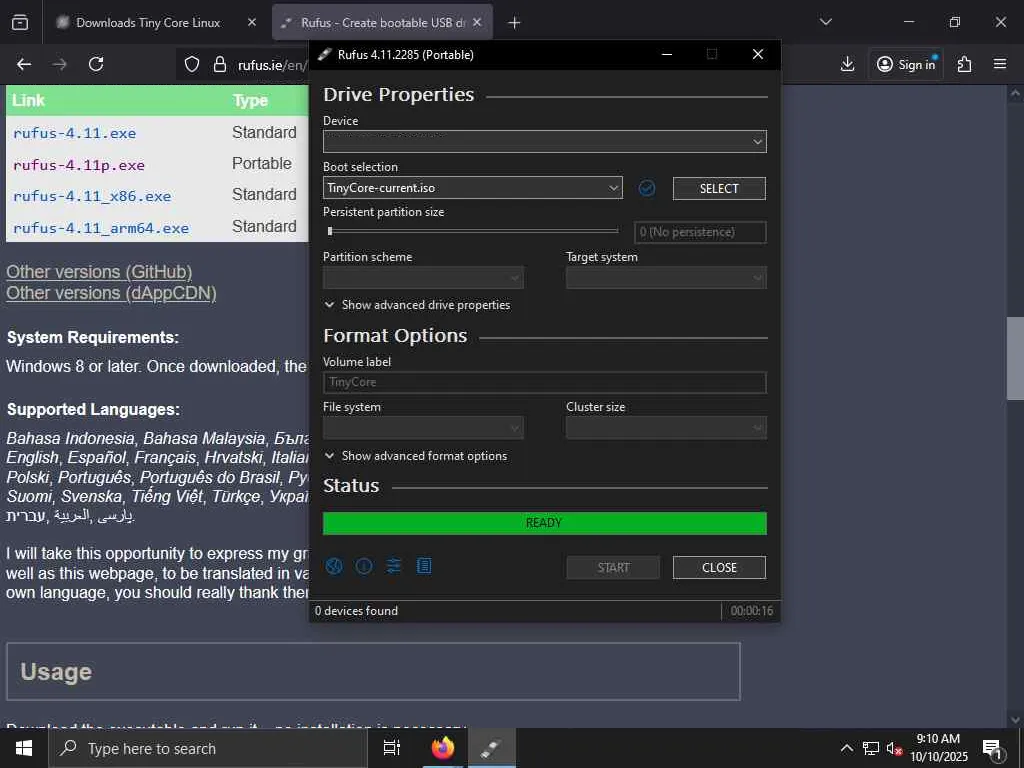Open Firefox hamburger application menu

pos(1000,64)
